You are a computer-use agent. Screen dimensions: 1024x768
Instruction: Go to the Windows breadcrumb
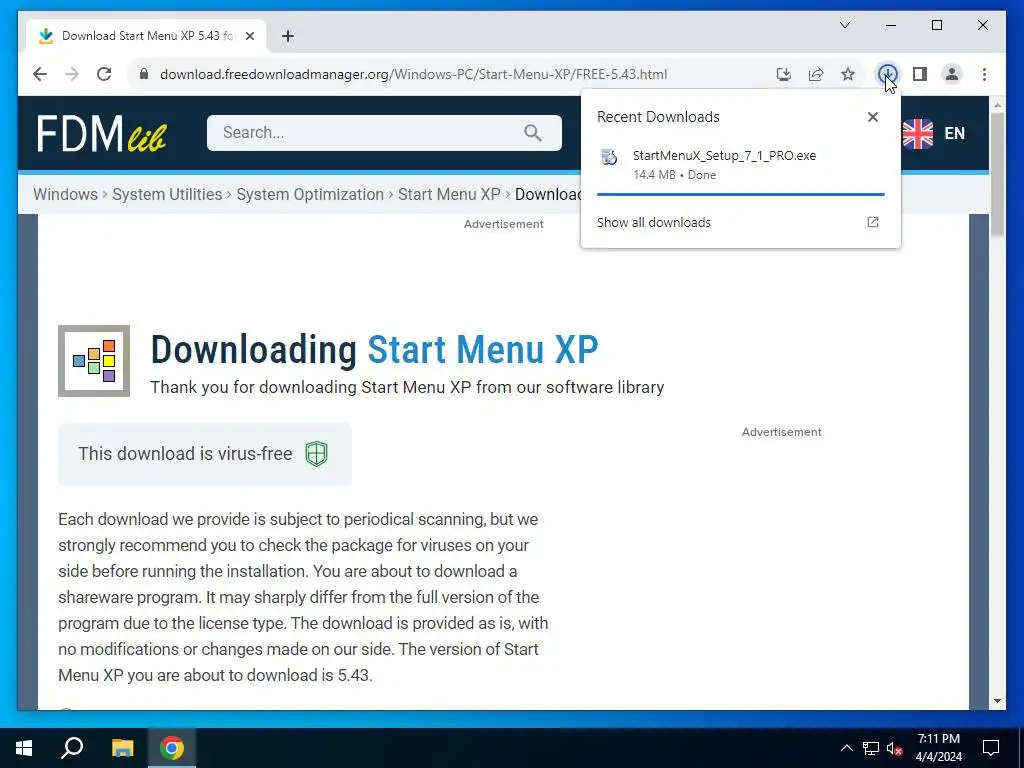(65, 195)
